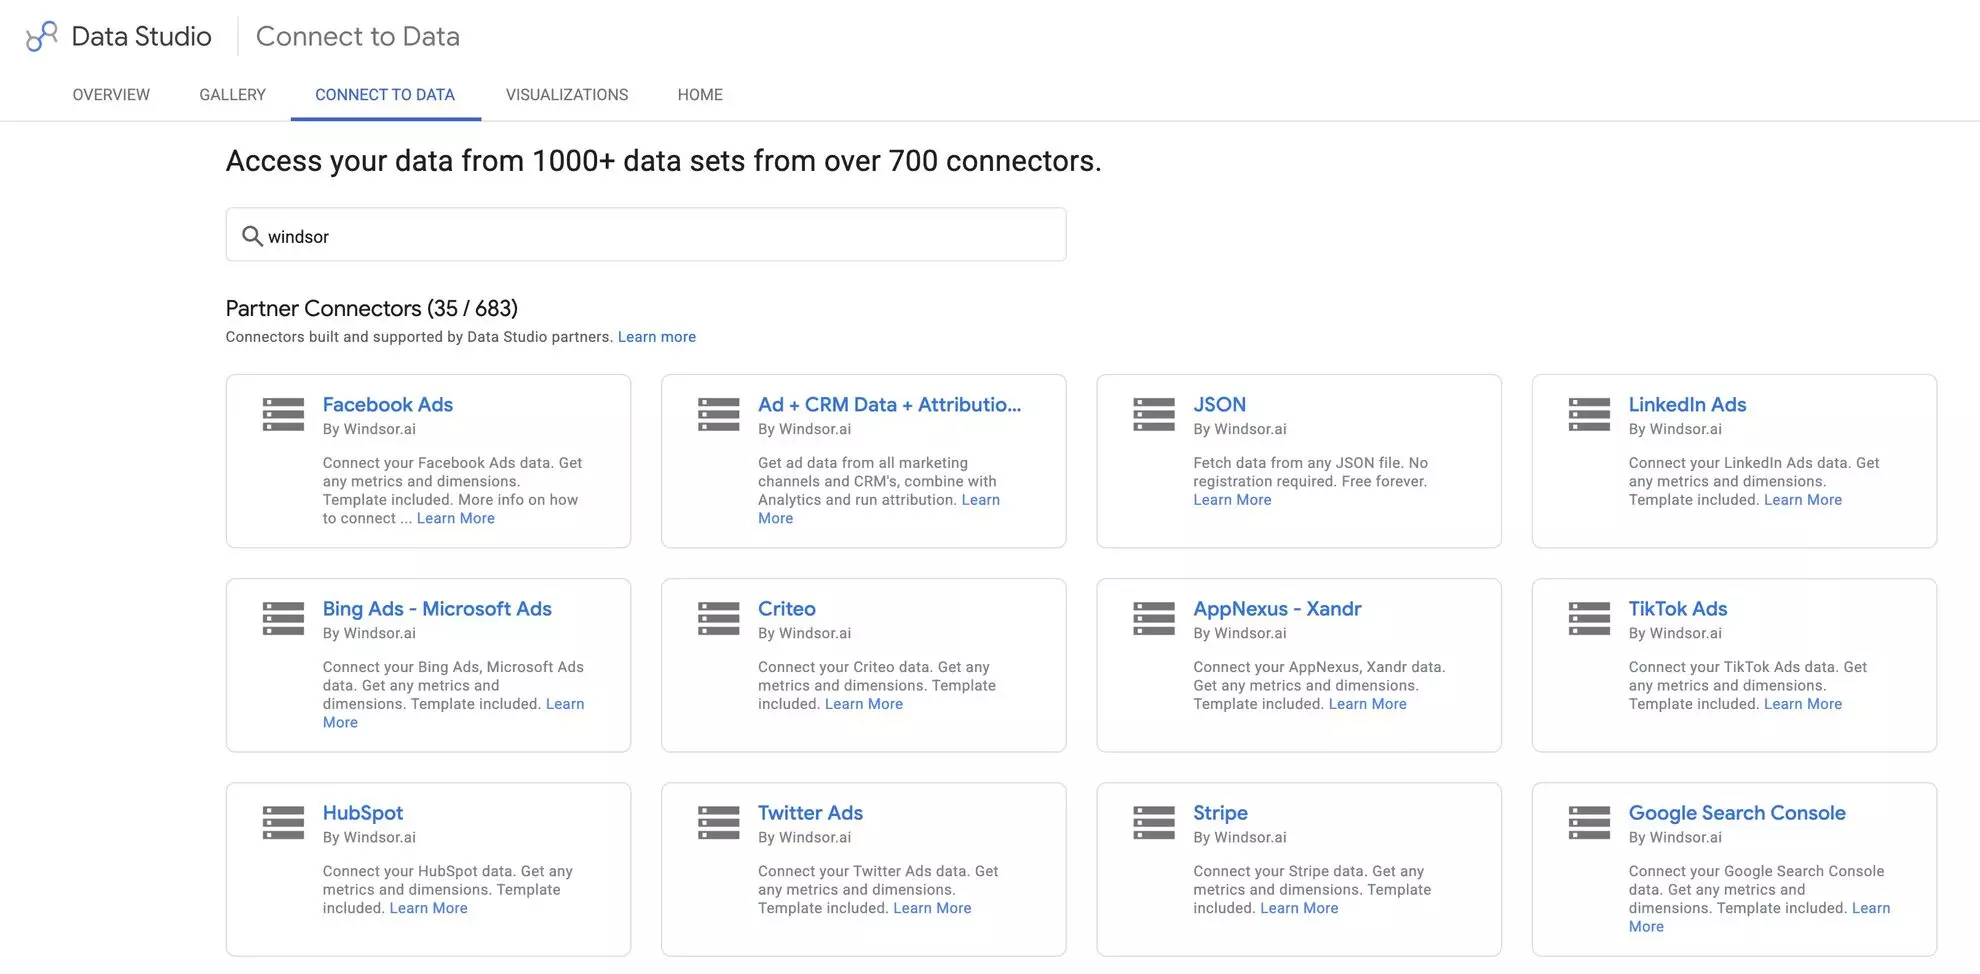Click Learn more beside Data Studio partners text
The width and height of the screenshot is (1980, 974).
[656, 336]
